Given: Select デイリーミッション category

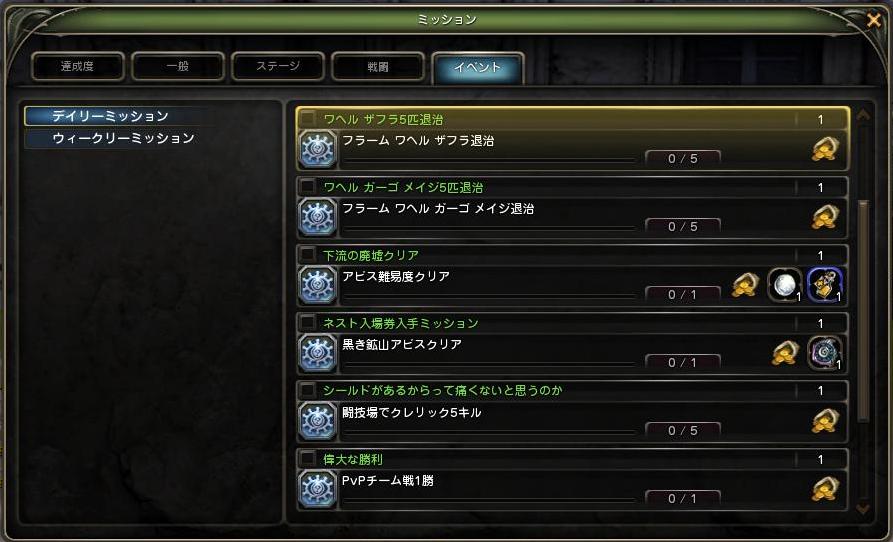Looking at the screenshot, I should [110, 116].
